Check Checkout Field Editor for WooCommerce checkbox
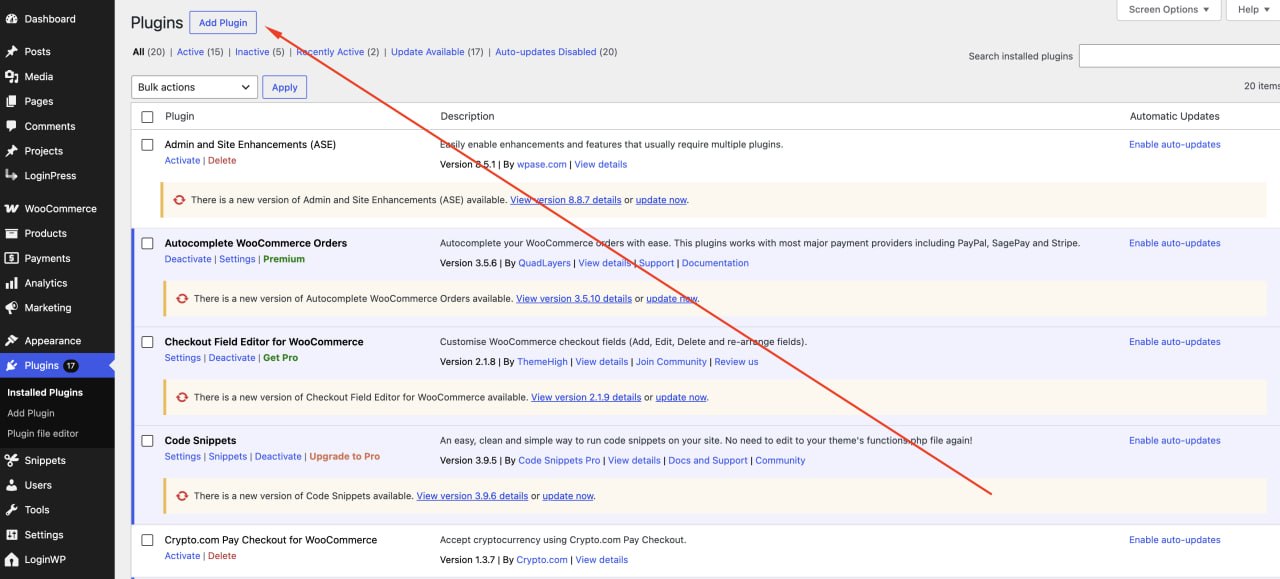1280x579 pixels. pos(147,342)
